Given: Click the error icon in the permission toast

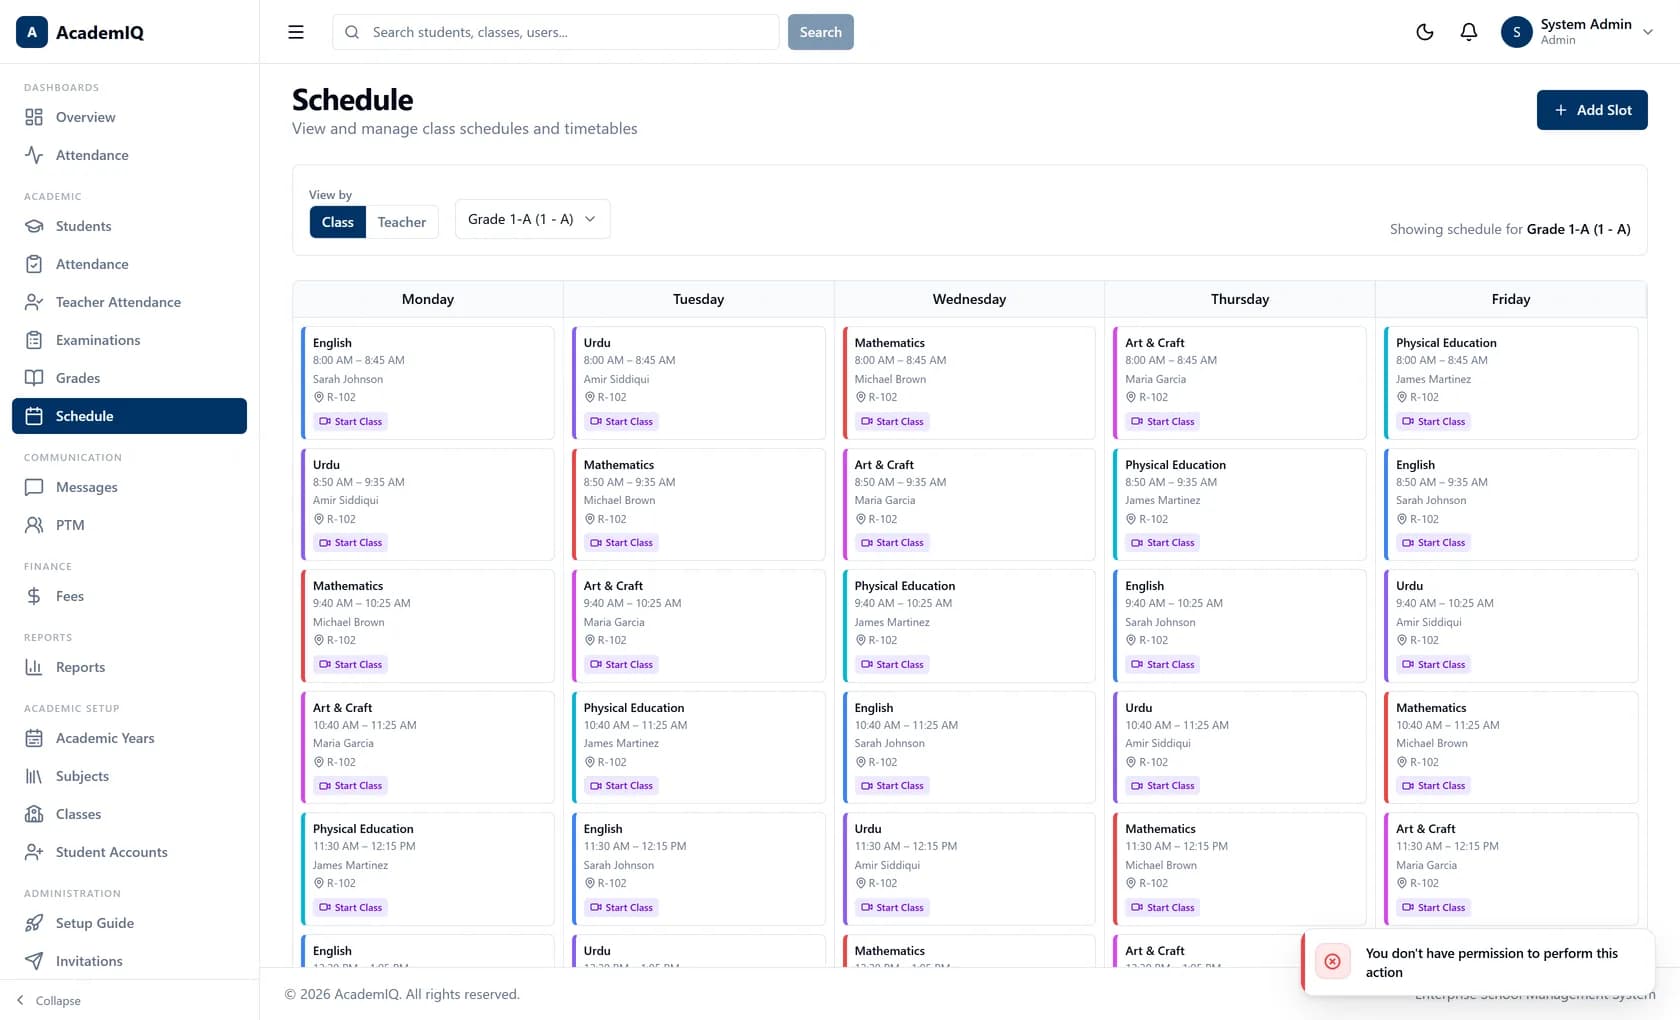Looking at the screenshot, I should [x=1332, y=962].
